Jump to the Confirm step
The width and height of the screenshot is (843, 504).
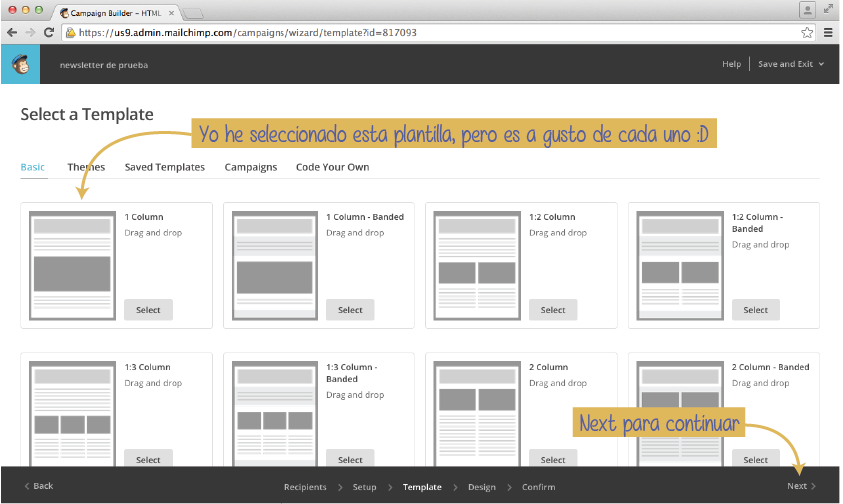pos(538,487)
